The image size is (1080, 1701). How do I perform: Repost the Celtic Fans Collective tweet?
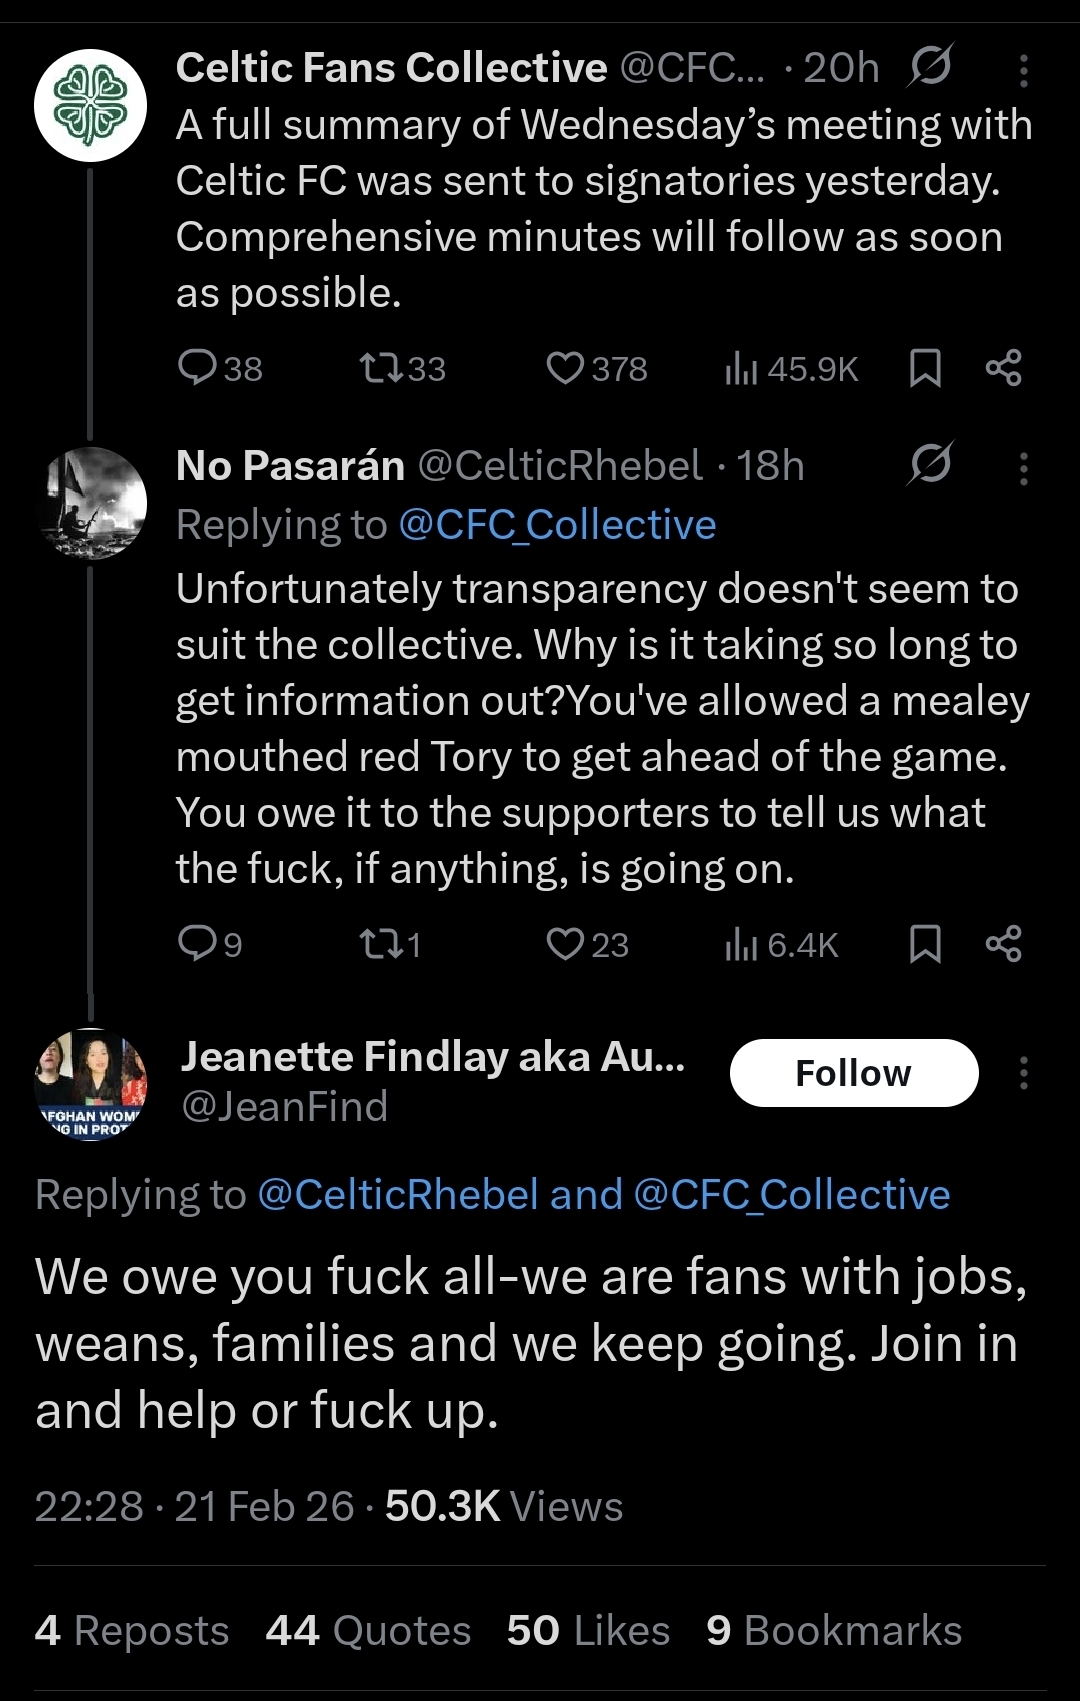pyautogui.click(x=381, y=368)
